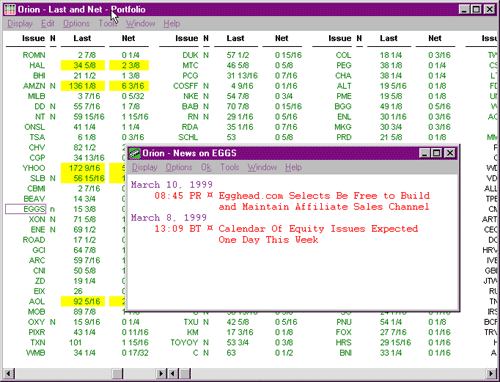Click the March 10, 1999 date line
500x382 pixels.
tap(172, 185)
